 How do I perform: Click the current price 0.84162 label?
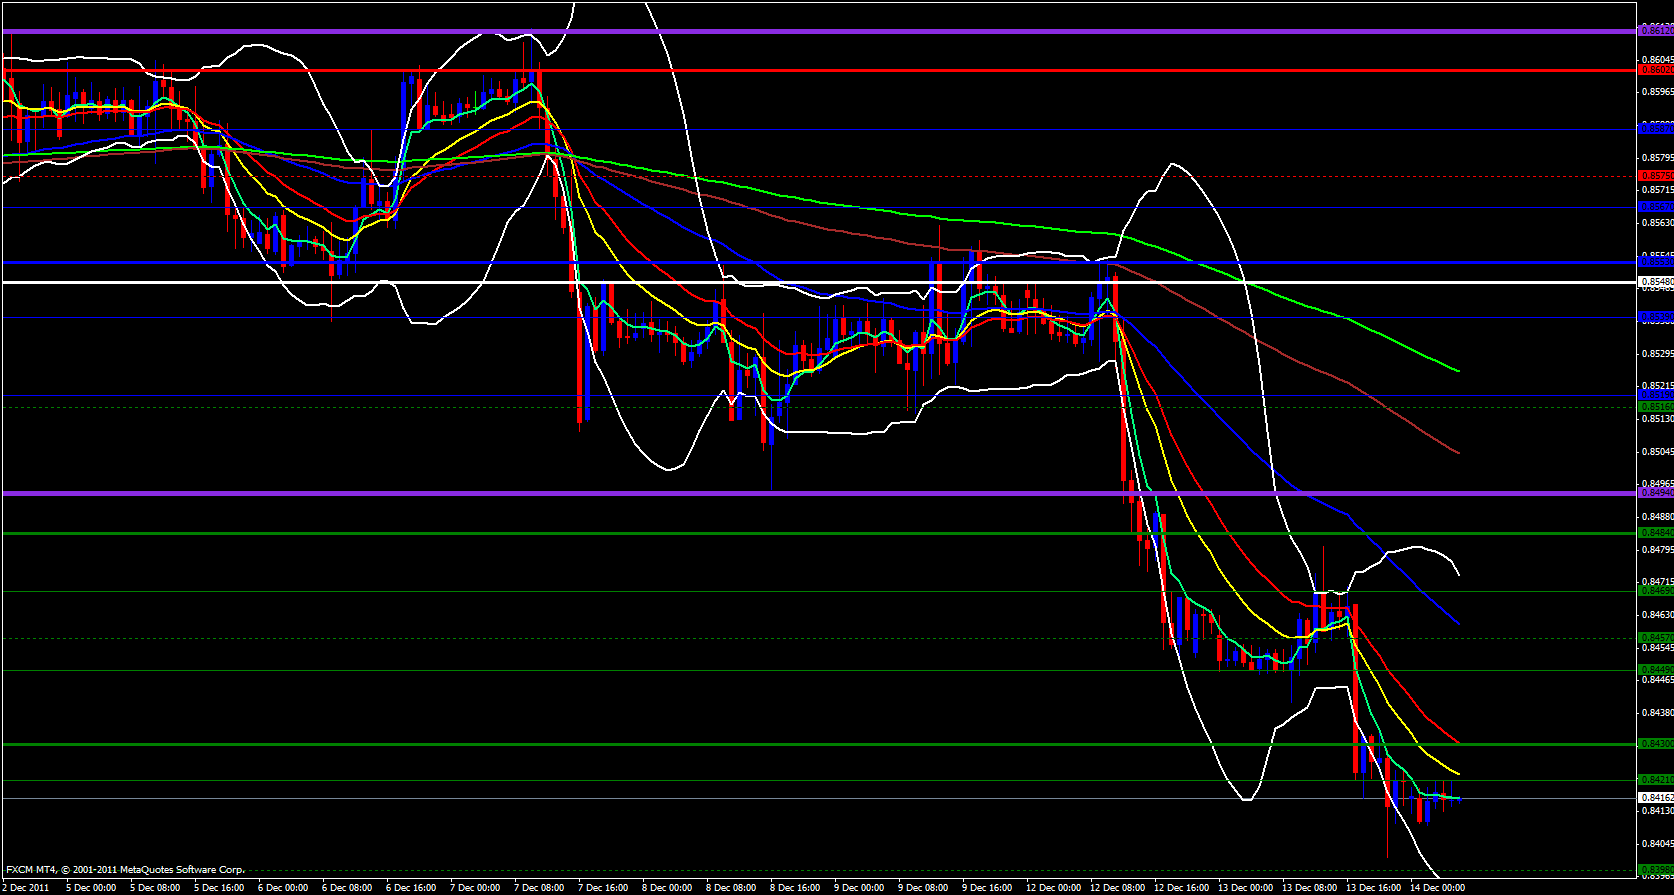[x=1655, y=798]
